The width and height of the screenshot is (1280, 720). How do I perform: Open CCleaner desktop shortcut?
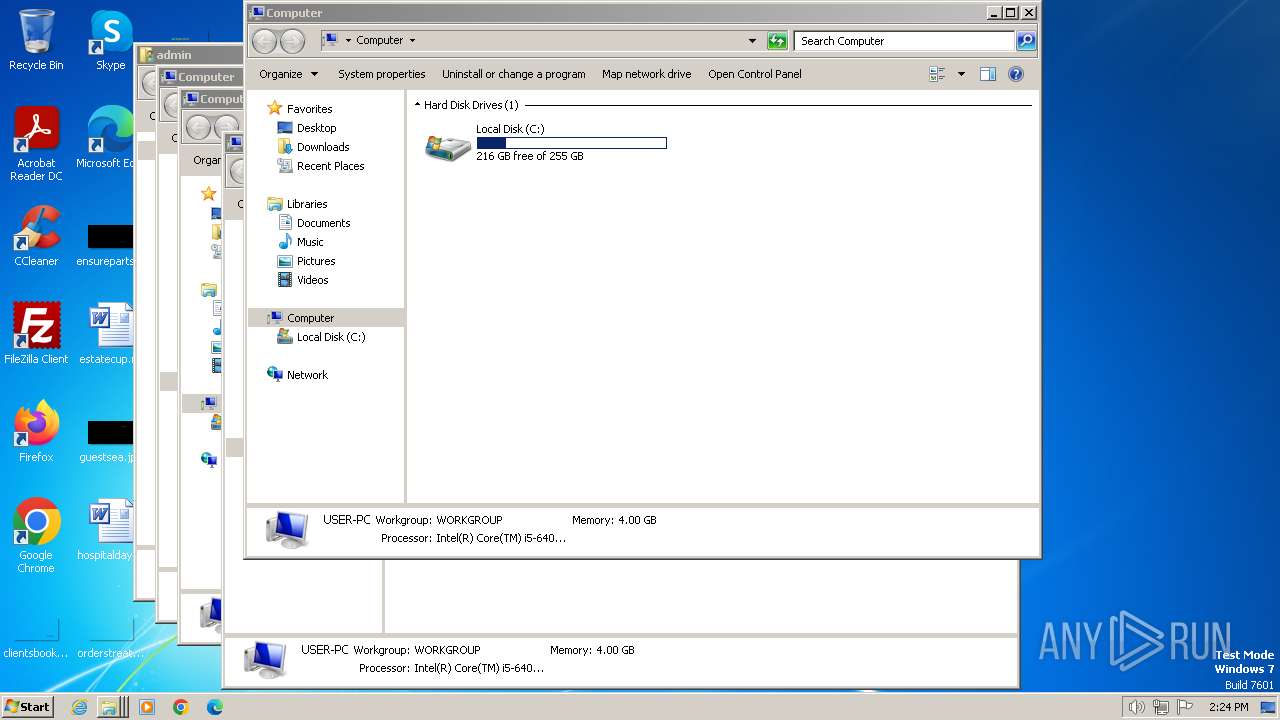(36, 236)
